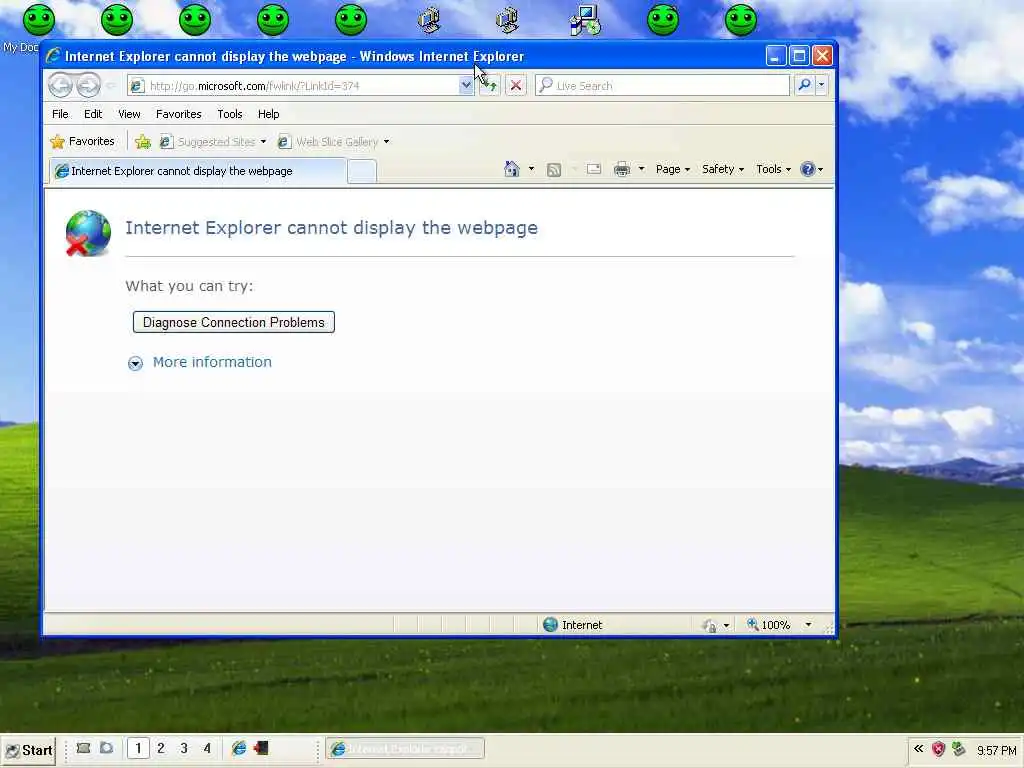Click the Read Mail envelope icon

tap(594, 169)
